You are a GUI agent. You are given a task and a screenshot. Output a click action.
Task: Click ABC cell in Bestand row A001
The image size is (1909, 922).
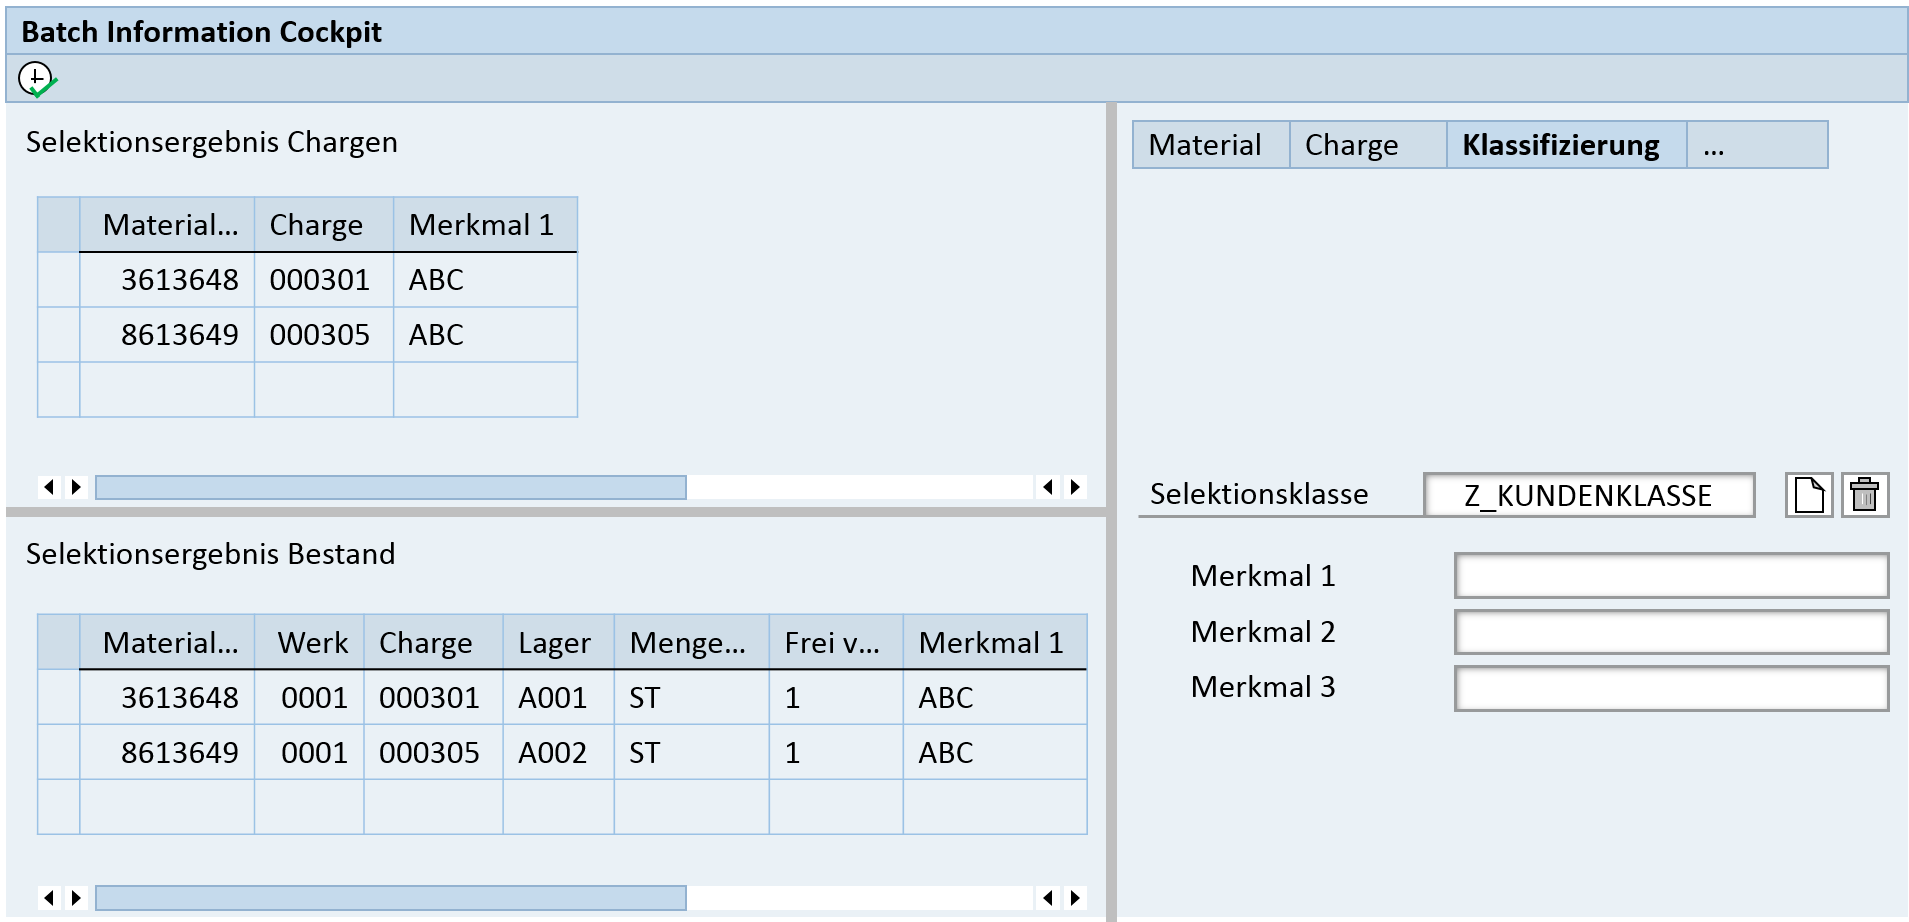click(995, 697)
